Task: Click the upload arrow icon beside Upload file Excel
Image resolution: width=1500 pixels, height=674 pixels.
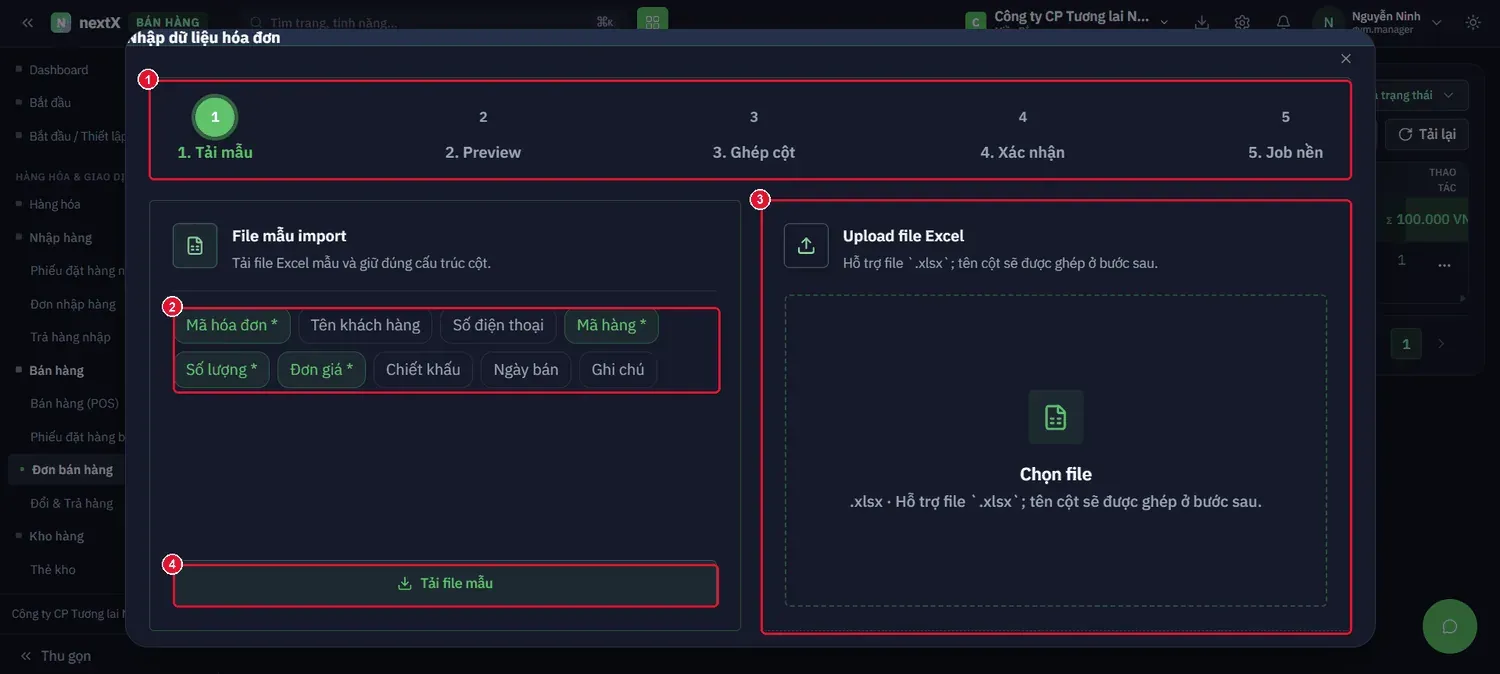Action: pos(806,245)
